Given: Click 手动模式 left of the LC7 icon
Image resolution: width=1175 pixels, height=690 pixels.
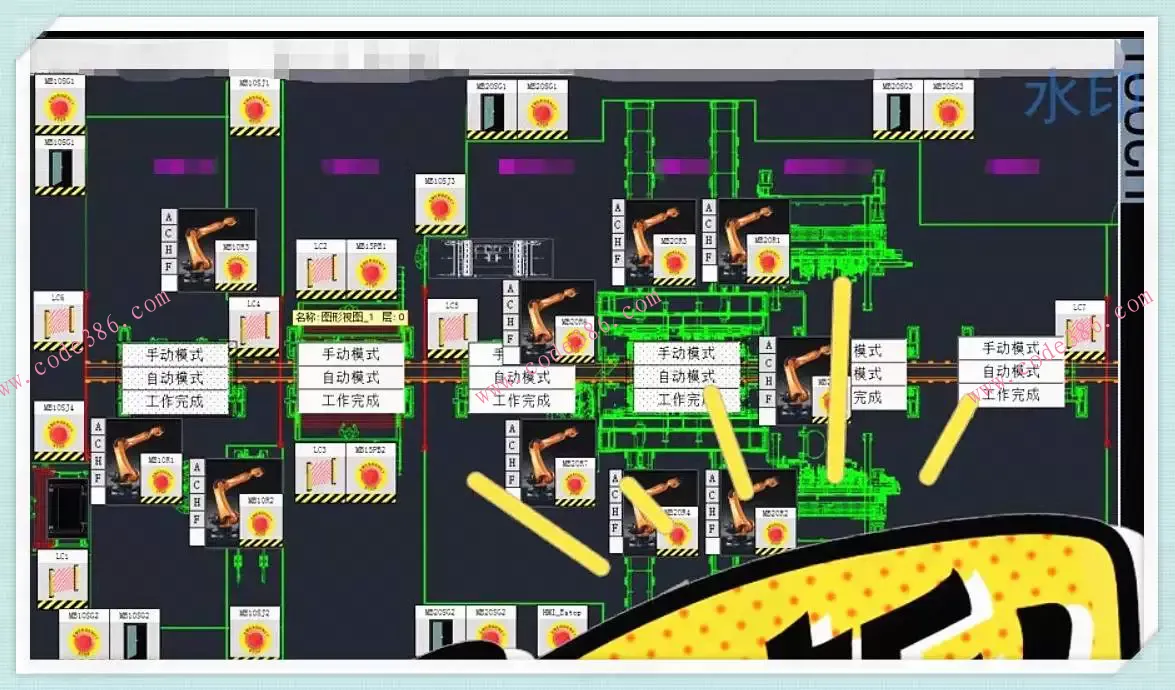Looking at the screenshot, I should (1011, 348).
